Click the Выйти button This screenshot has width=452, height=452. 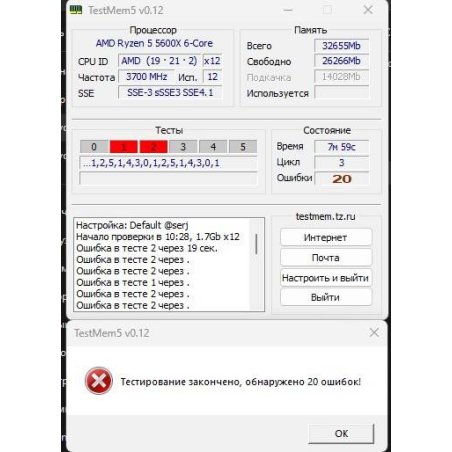pos(326,297)
